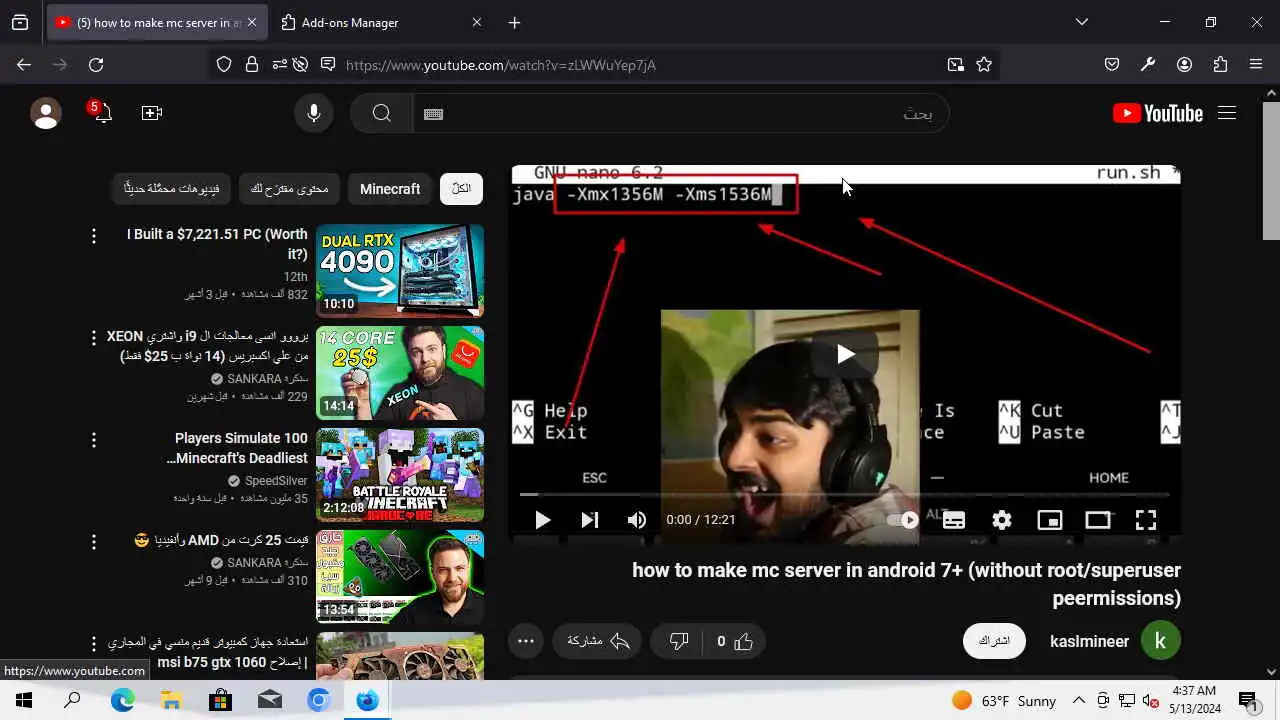The image size is (1280, 720).
Task: Open File Explorer from taskbar
Action: point(171,700)
